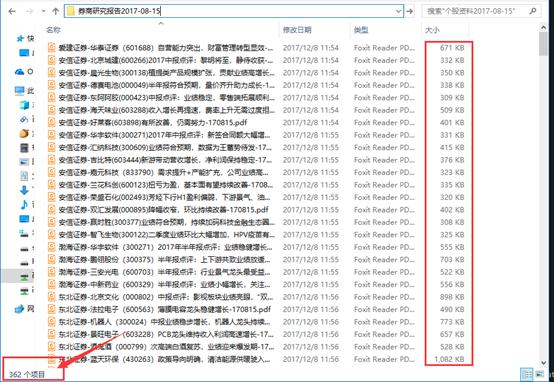Click the 555 KB size cell
554x382 pixels.
pyautogui.click(x=452, y=247)
